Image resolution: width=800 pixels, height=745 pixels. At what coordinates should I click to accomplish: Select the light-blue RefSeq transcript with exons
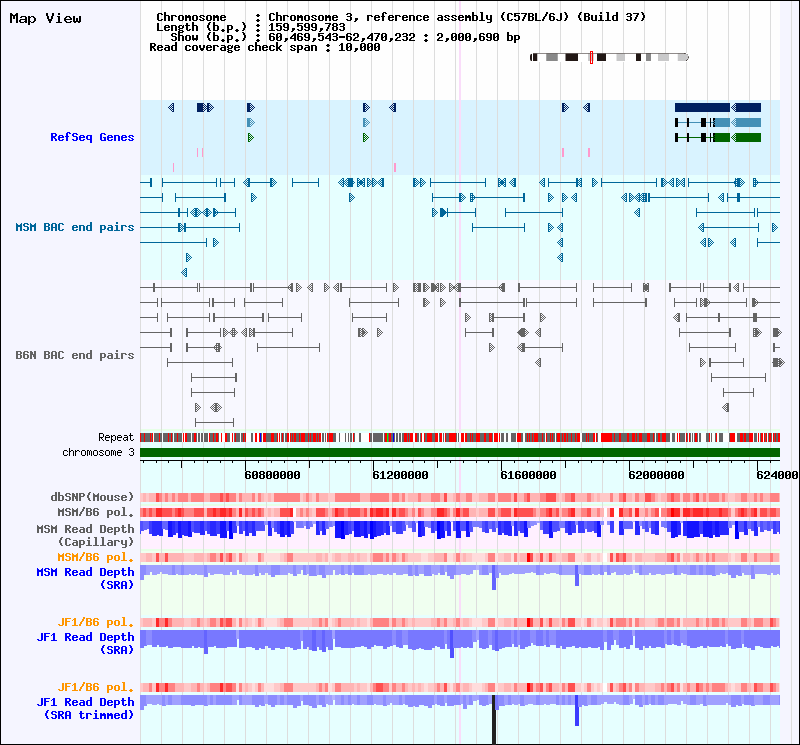(x=718, y=122)
